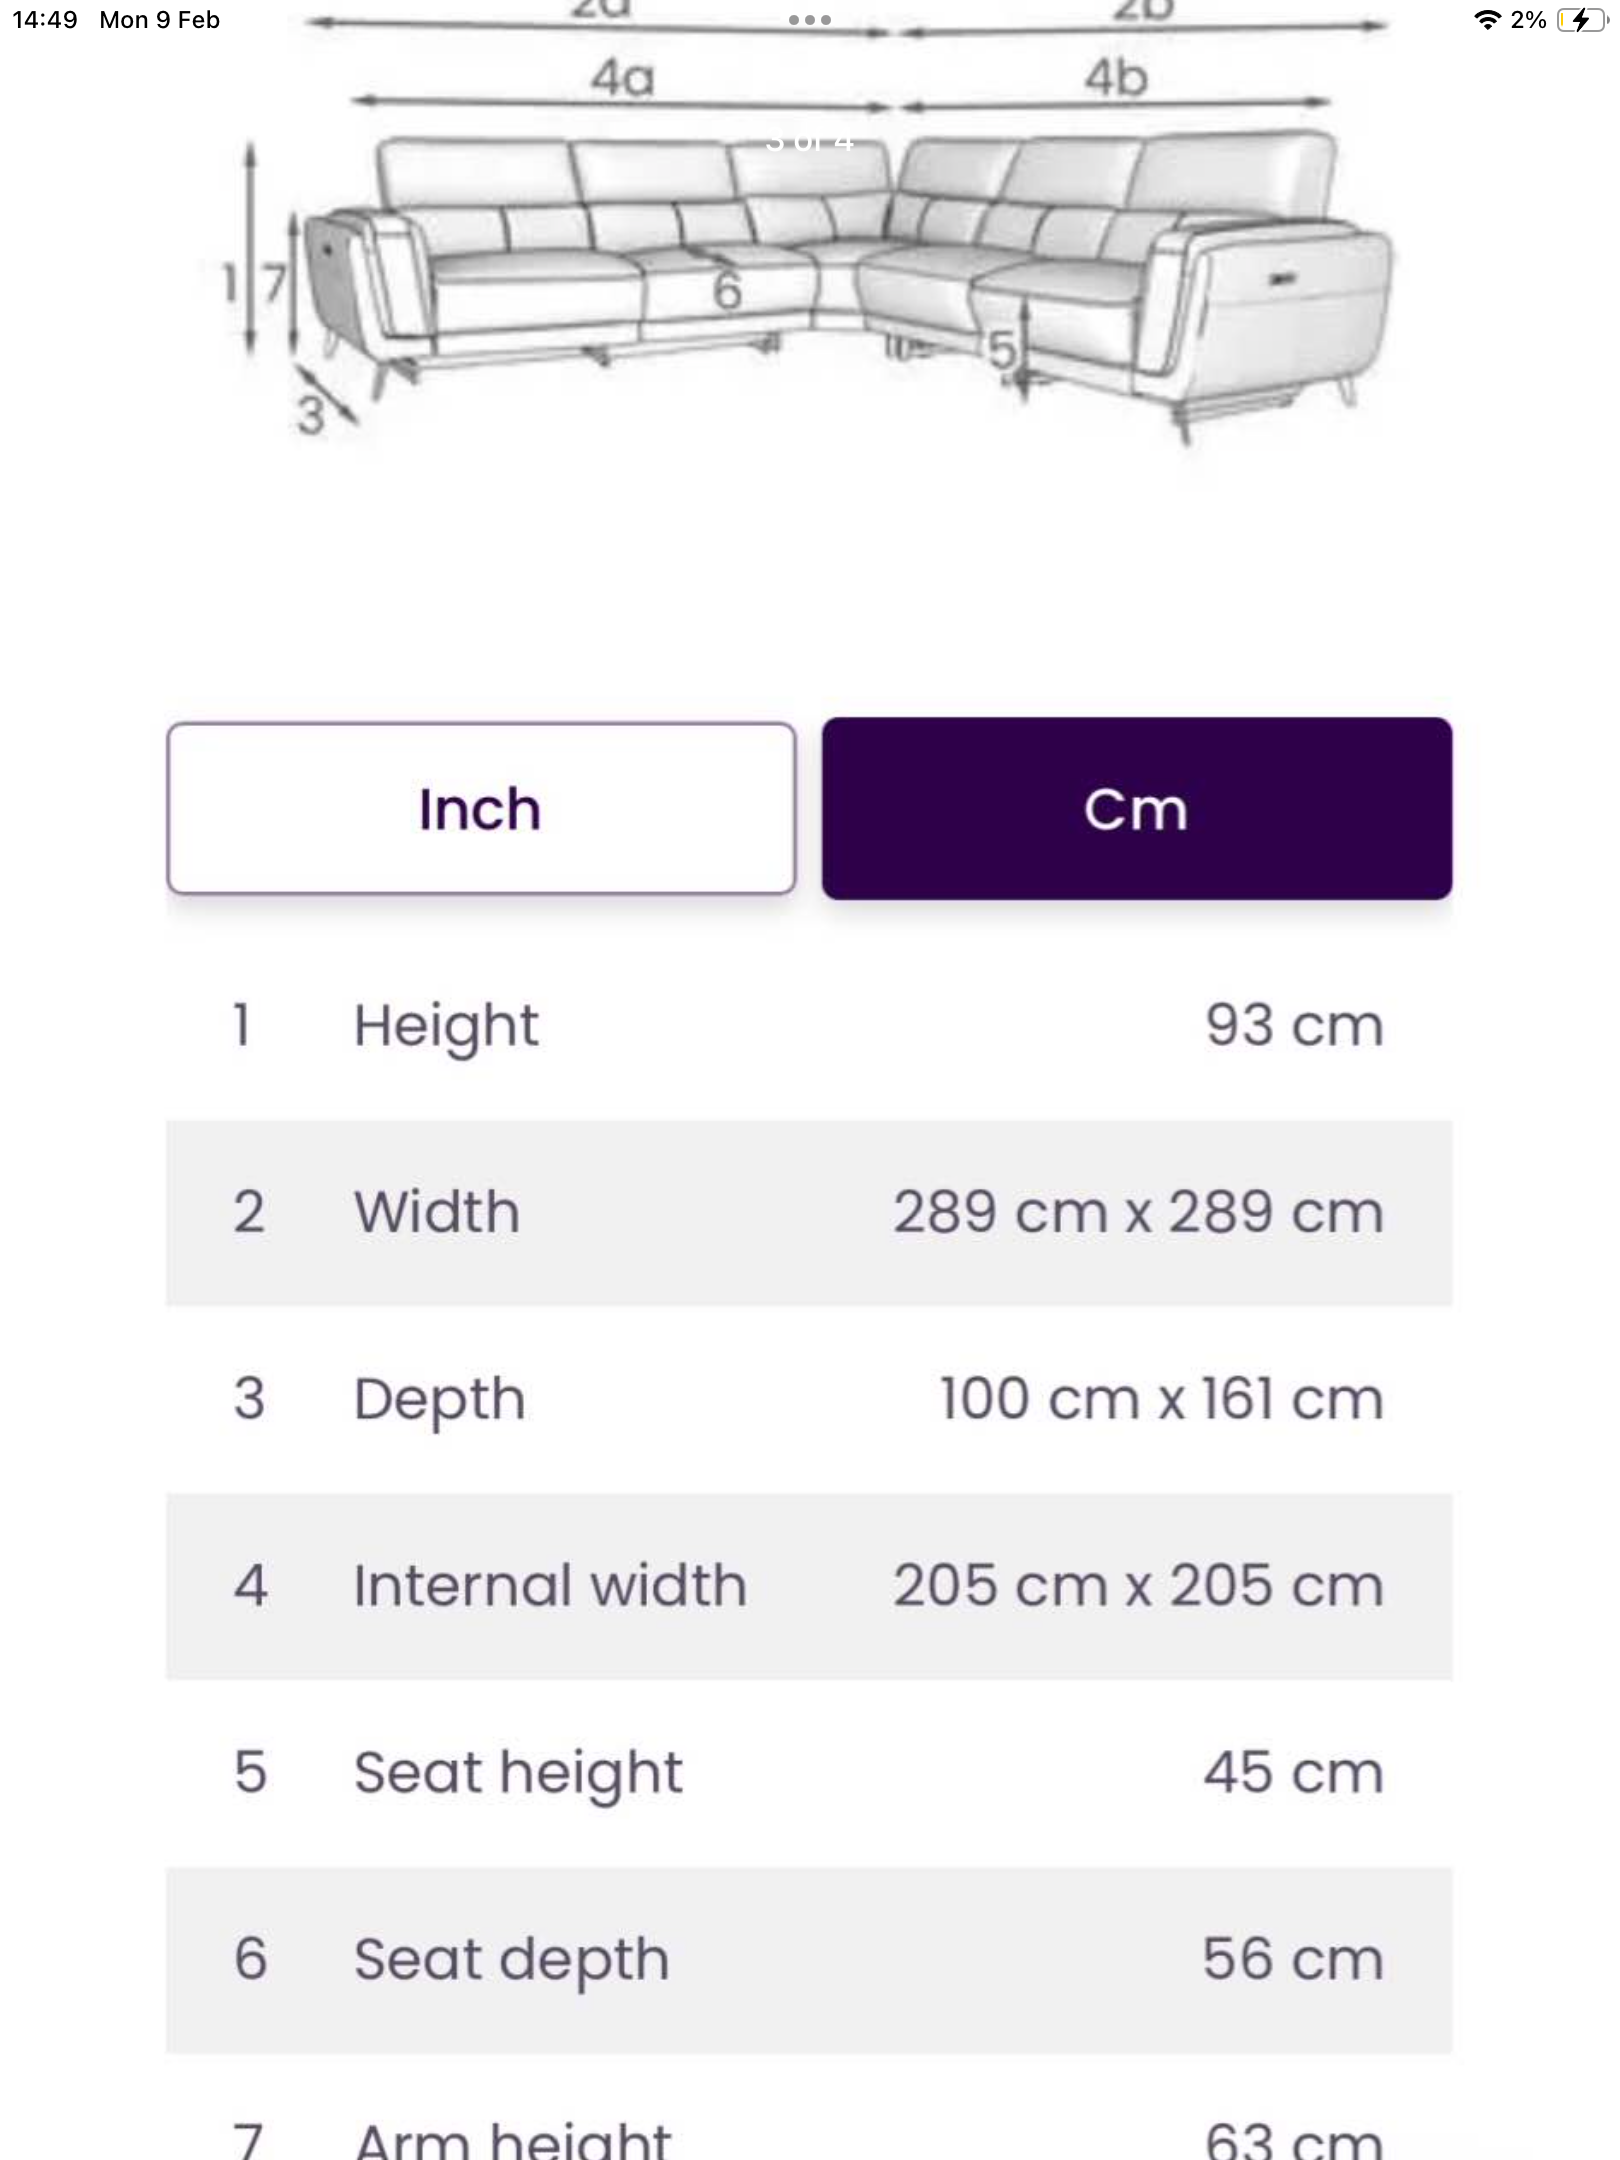This screenshot has height=2160, width=1620.
Task: Select the Seat height row
Action: (x=808, y=1772)
